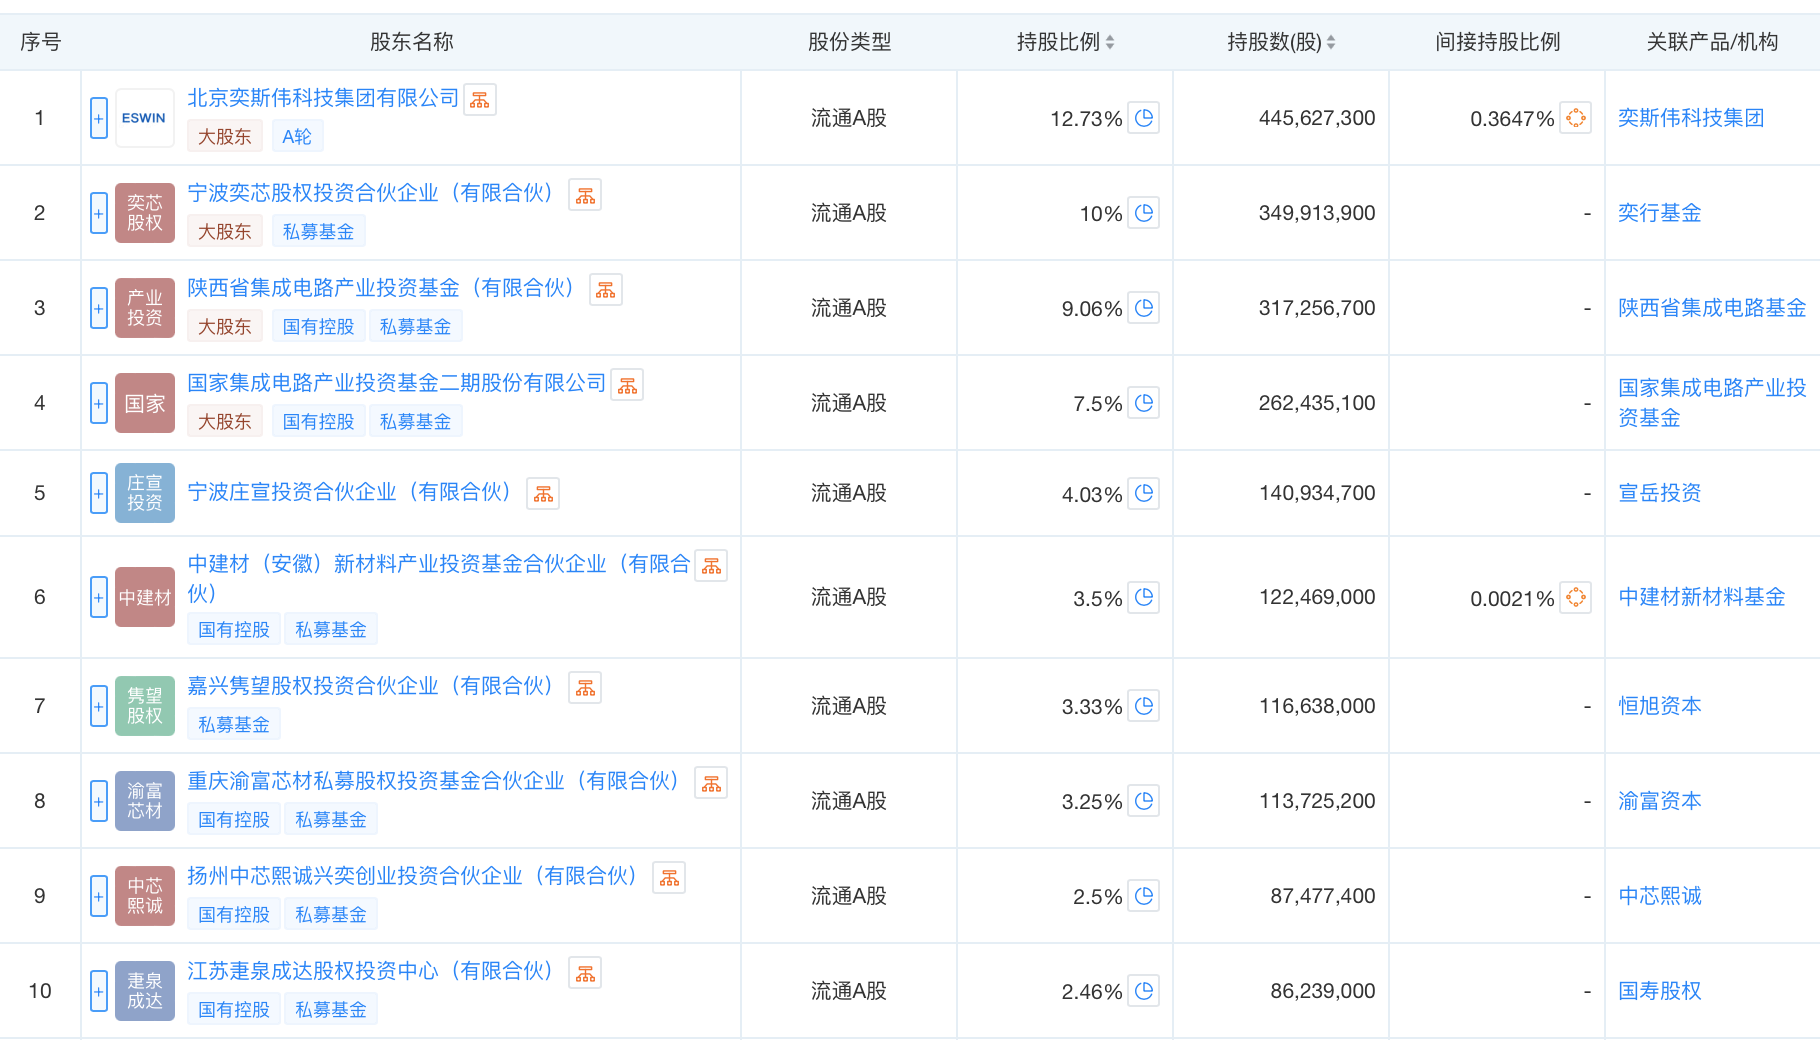Show shareholding chart icon next to 9.06%
Screen dimensions: 1820x1040
1144,308
